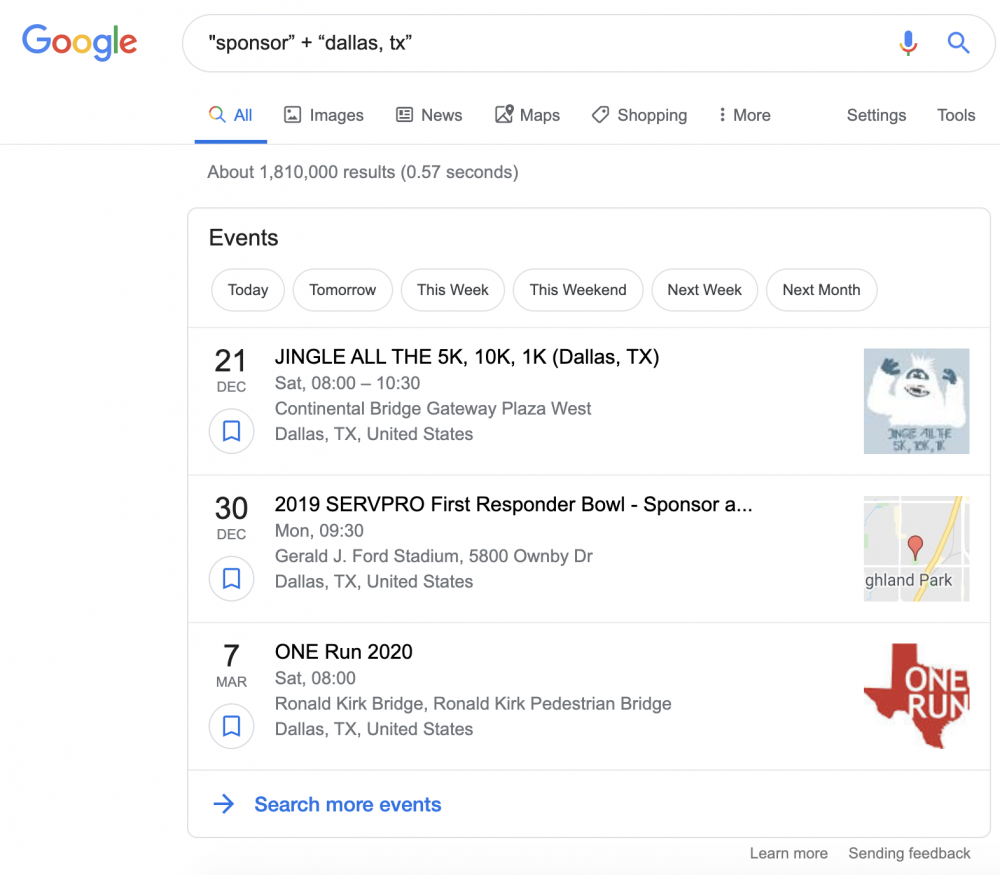The image size is (1000, 875).
Task: Open the Settings menu
Action: pyautogui.click(x=876, y=115)
